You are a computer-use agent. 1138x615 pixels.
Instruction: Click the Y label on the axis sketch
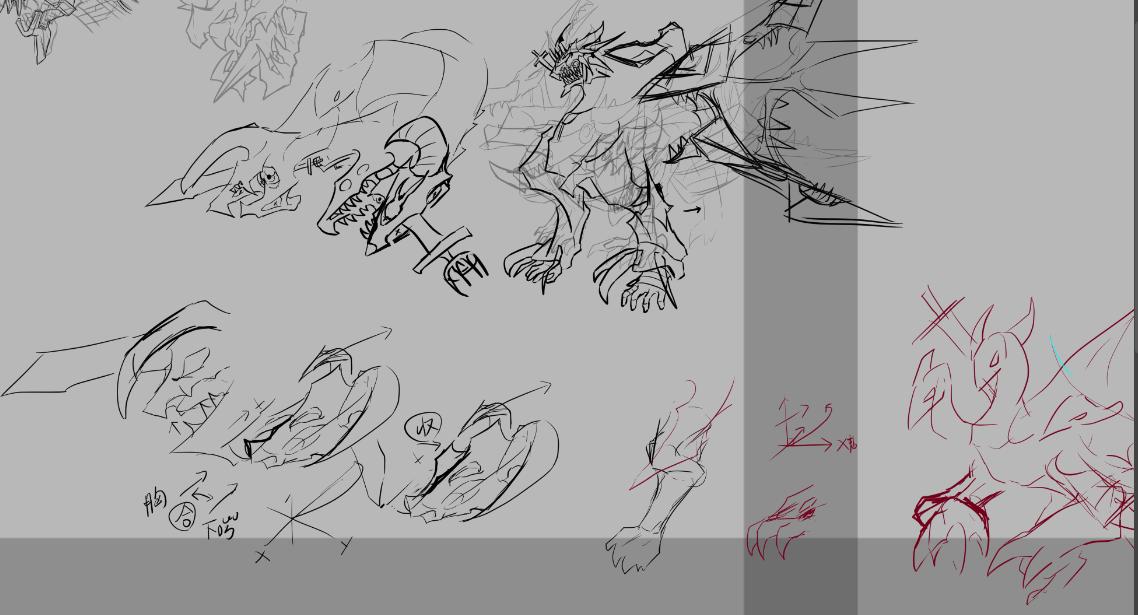coord(345,546)
